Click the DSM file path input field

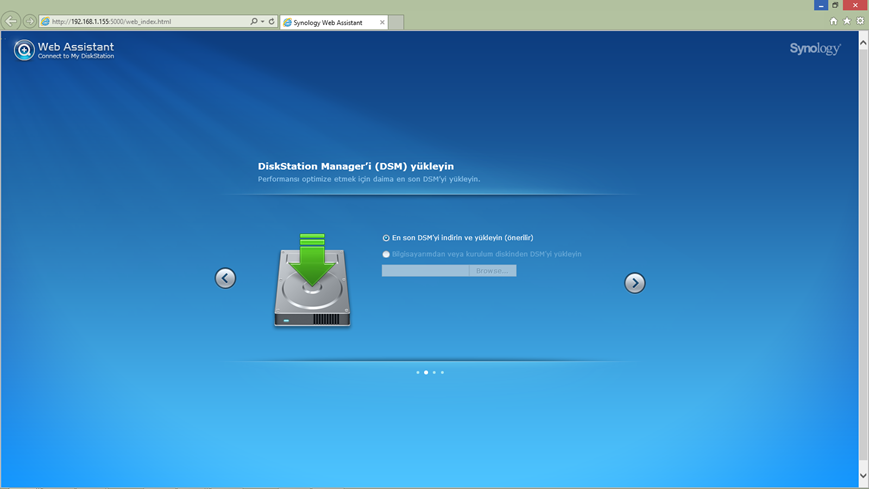pyautogui.click(x=425, y=271)
